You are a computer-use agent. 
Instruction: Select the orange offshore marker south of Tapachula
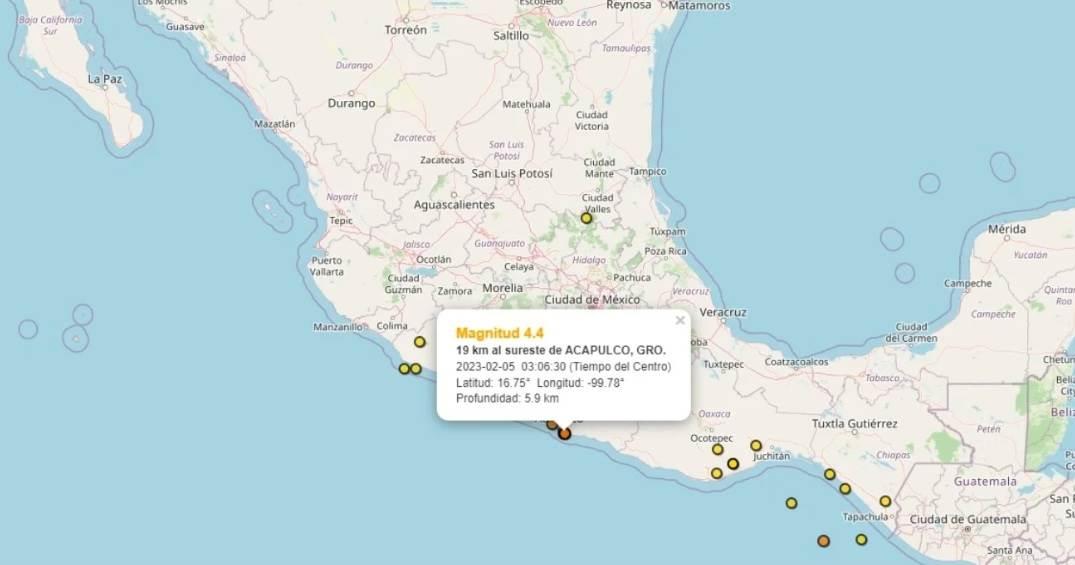(823, 541)
